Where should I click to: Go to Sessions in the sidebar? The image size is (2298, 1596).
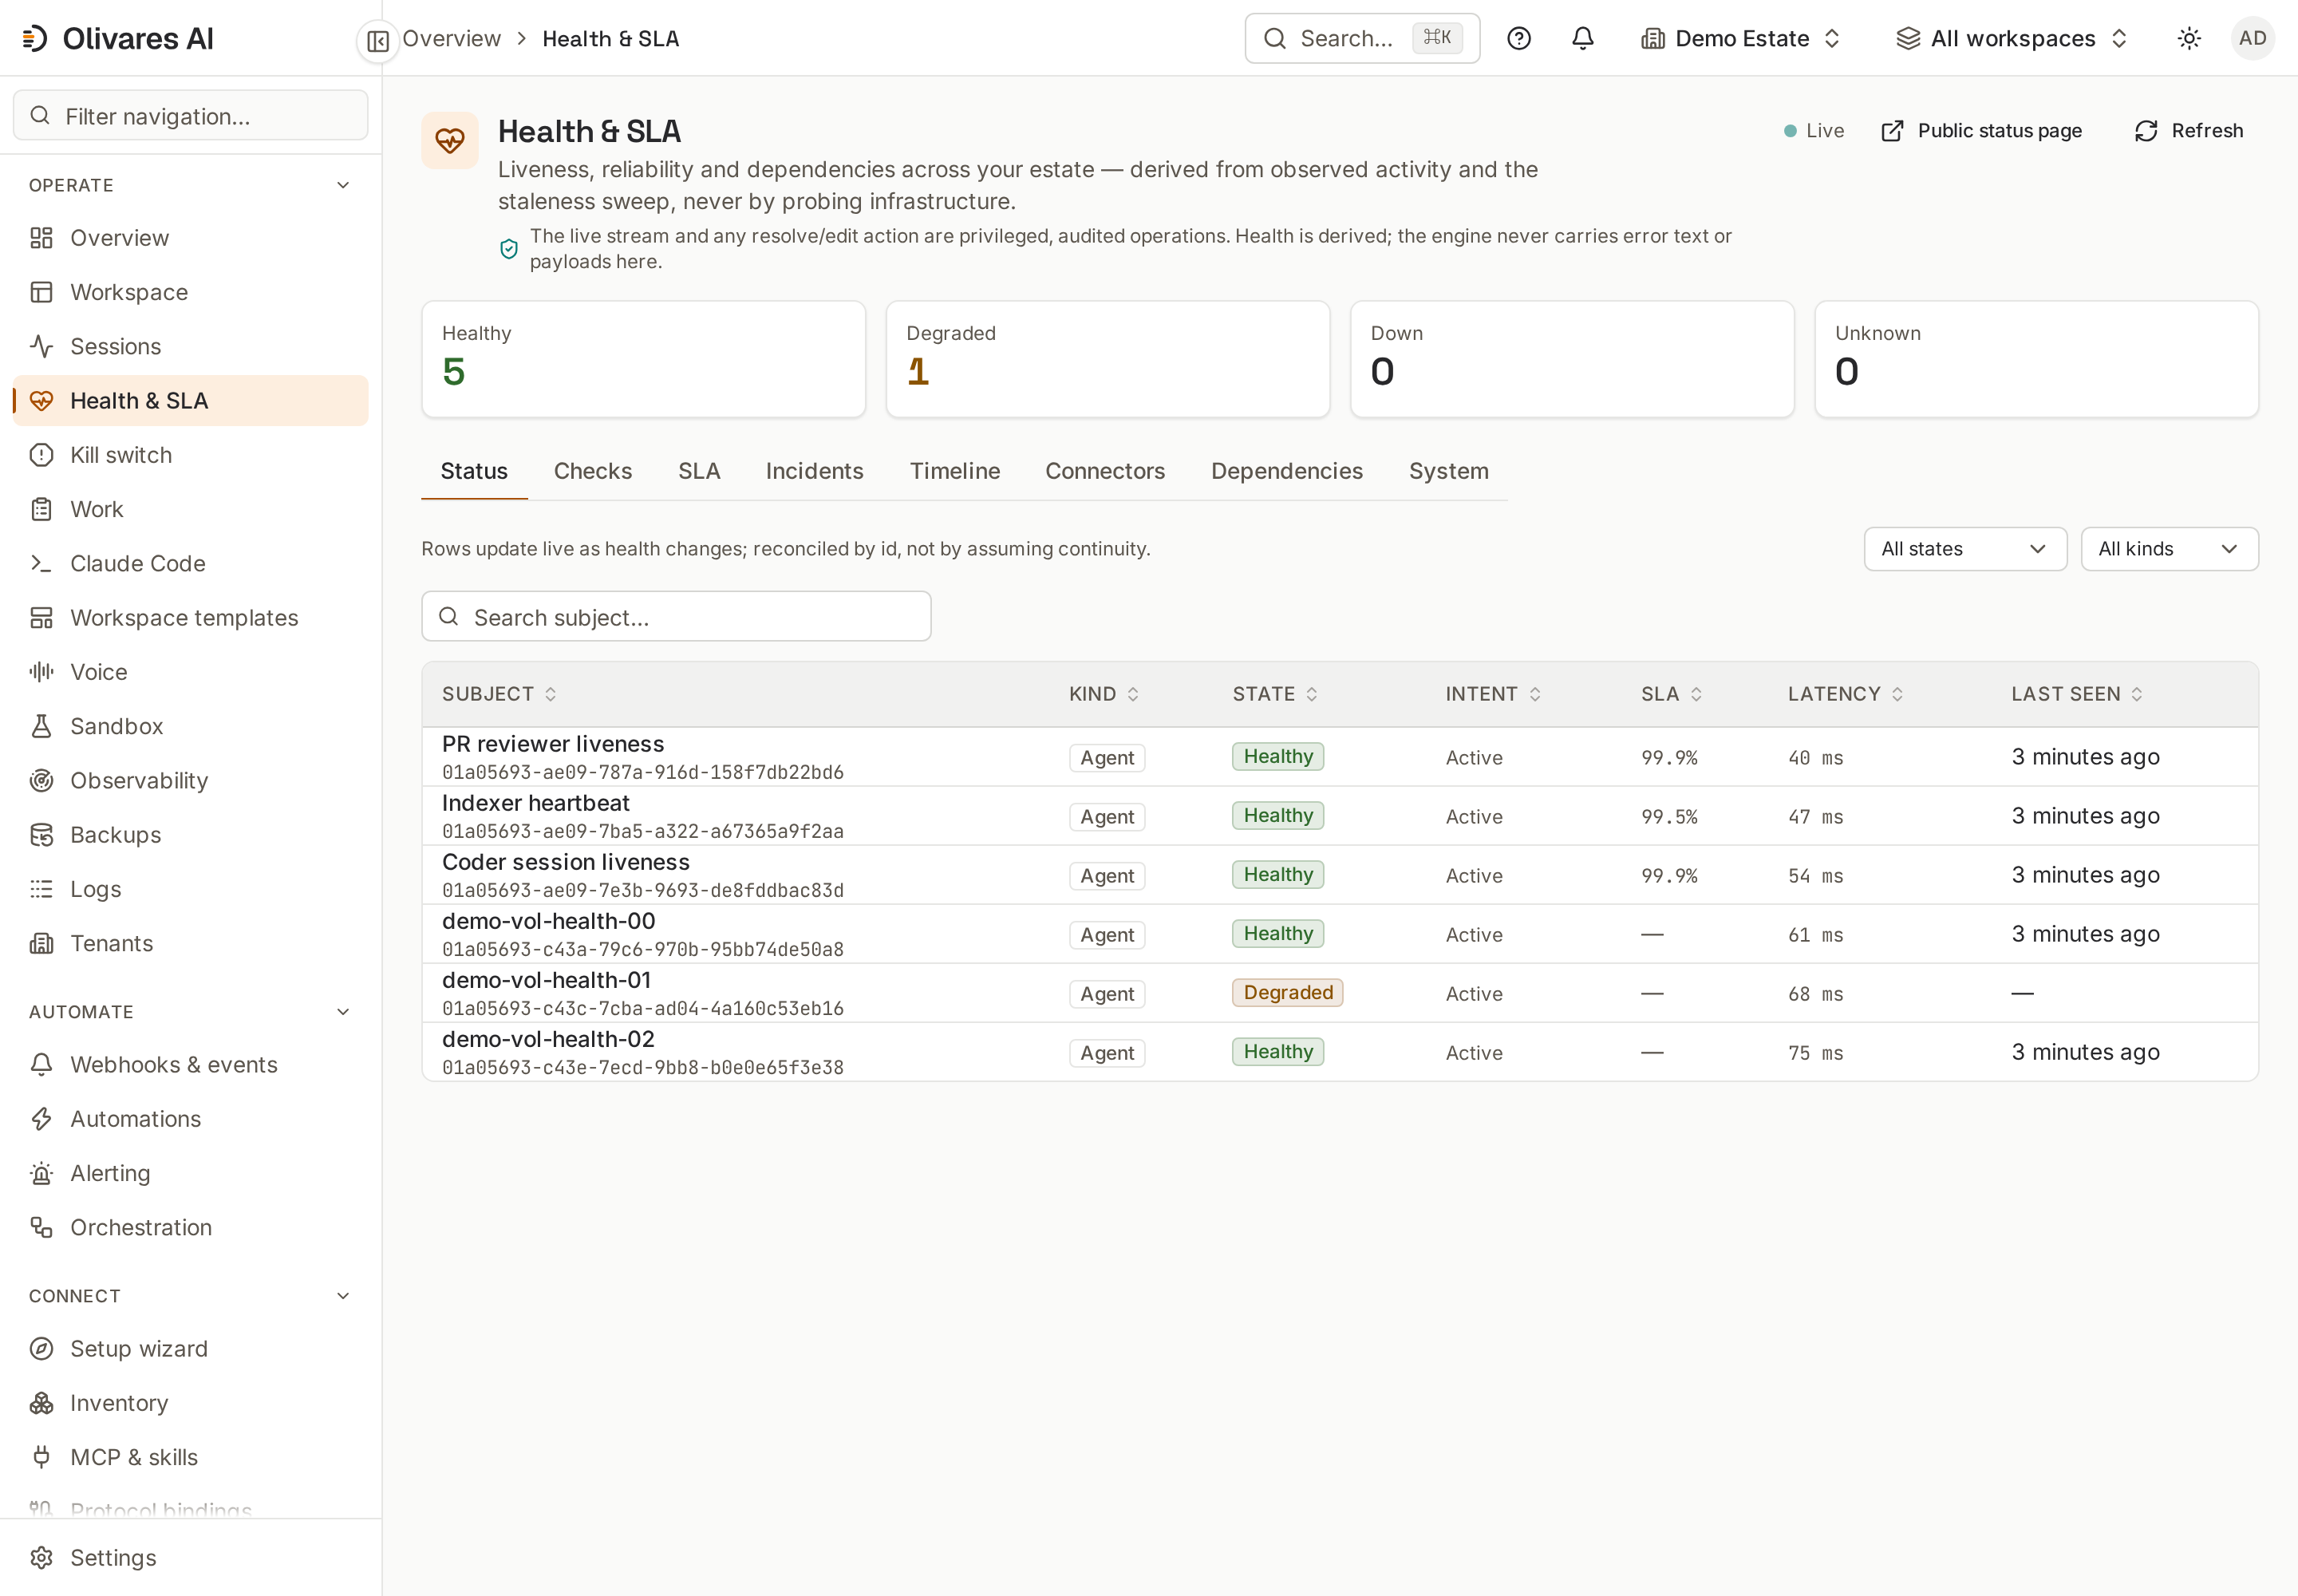190,346
